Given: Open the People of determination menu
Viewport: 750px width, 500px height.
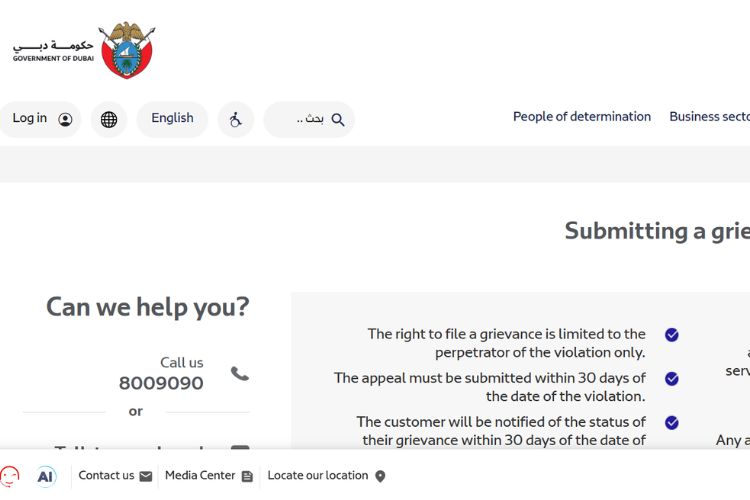Looking at the screenshot, I should click(582, 117).
